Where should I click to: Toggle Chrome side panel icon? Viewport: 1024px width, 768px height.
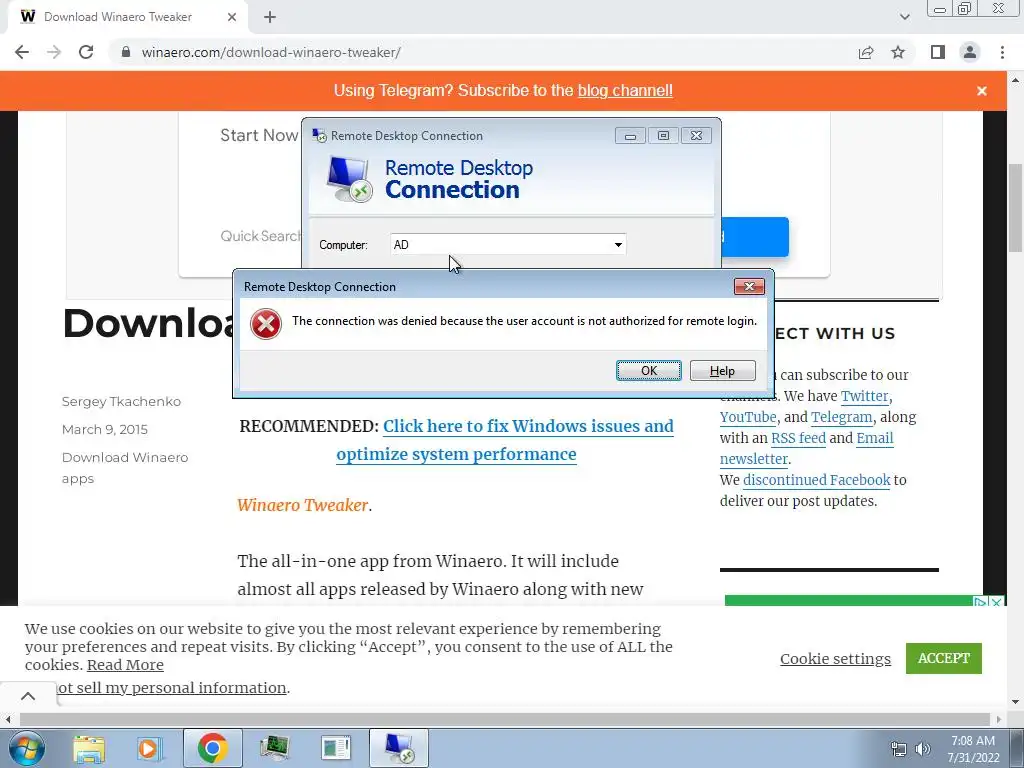tap(938, 52)
